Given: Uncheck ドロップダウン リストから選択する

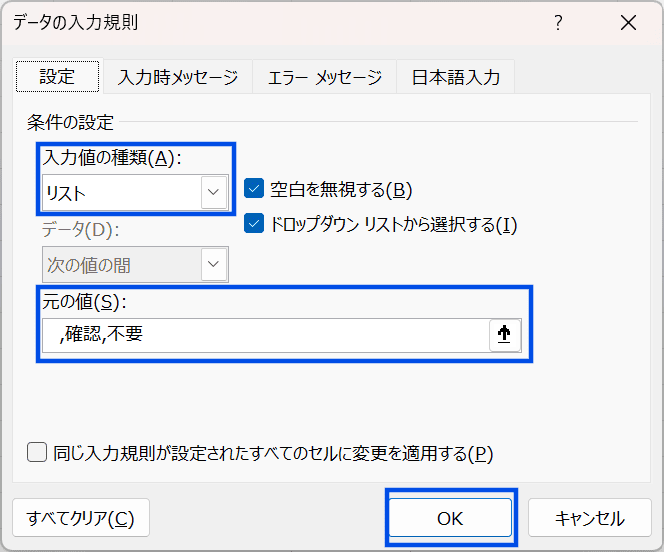Looking at the screenshot, I should pyautogui.click(x=254, y=224).
